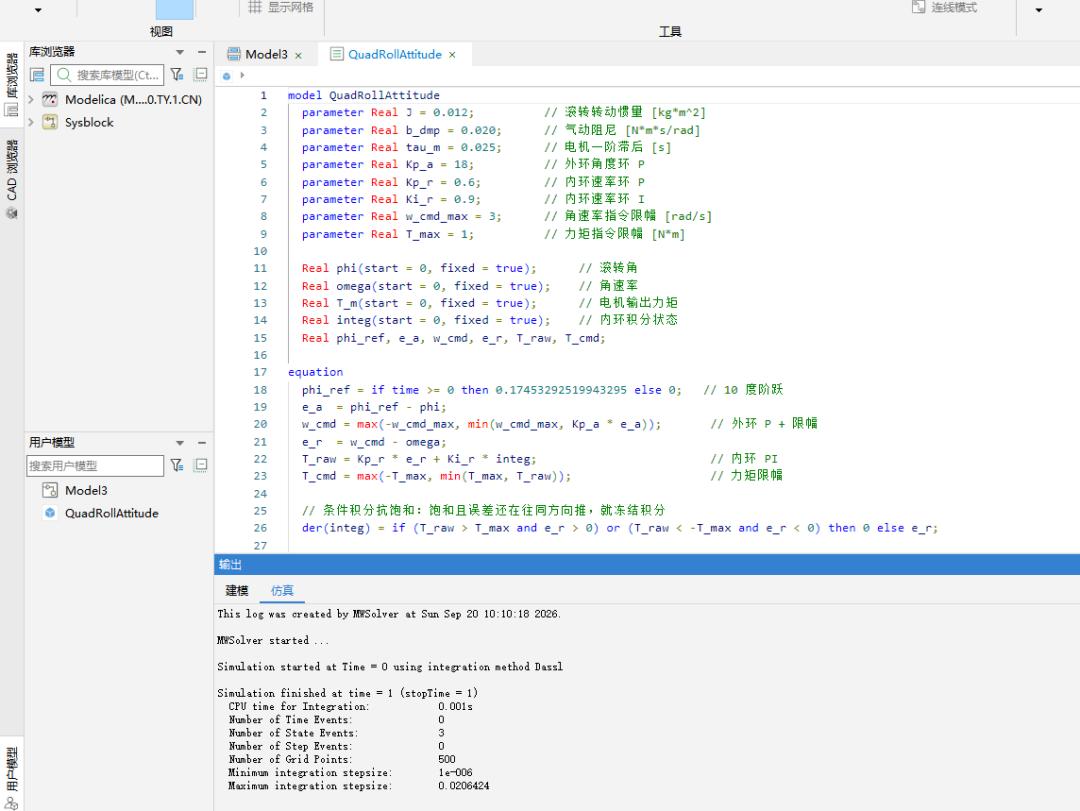The width and height of the screenshot is (1080, 811).
Task: Click the Model3 icon in user models
Action: [50, 491]
